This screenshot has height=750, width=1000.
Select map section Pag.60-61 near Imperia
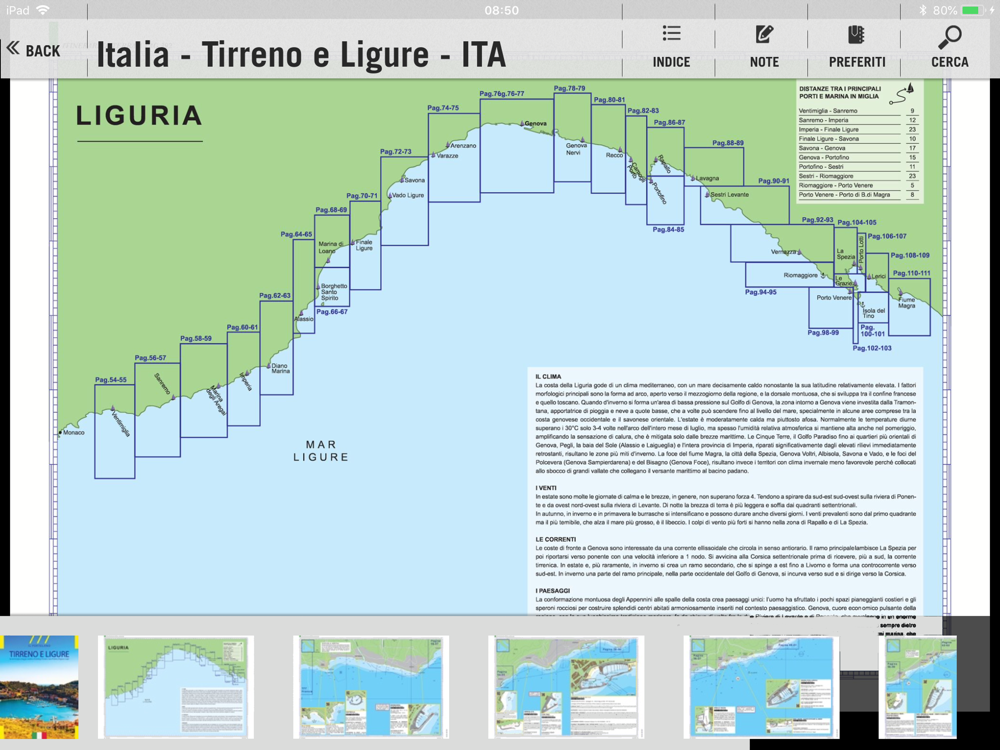[x=244, y=379]
